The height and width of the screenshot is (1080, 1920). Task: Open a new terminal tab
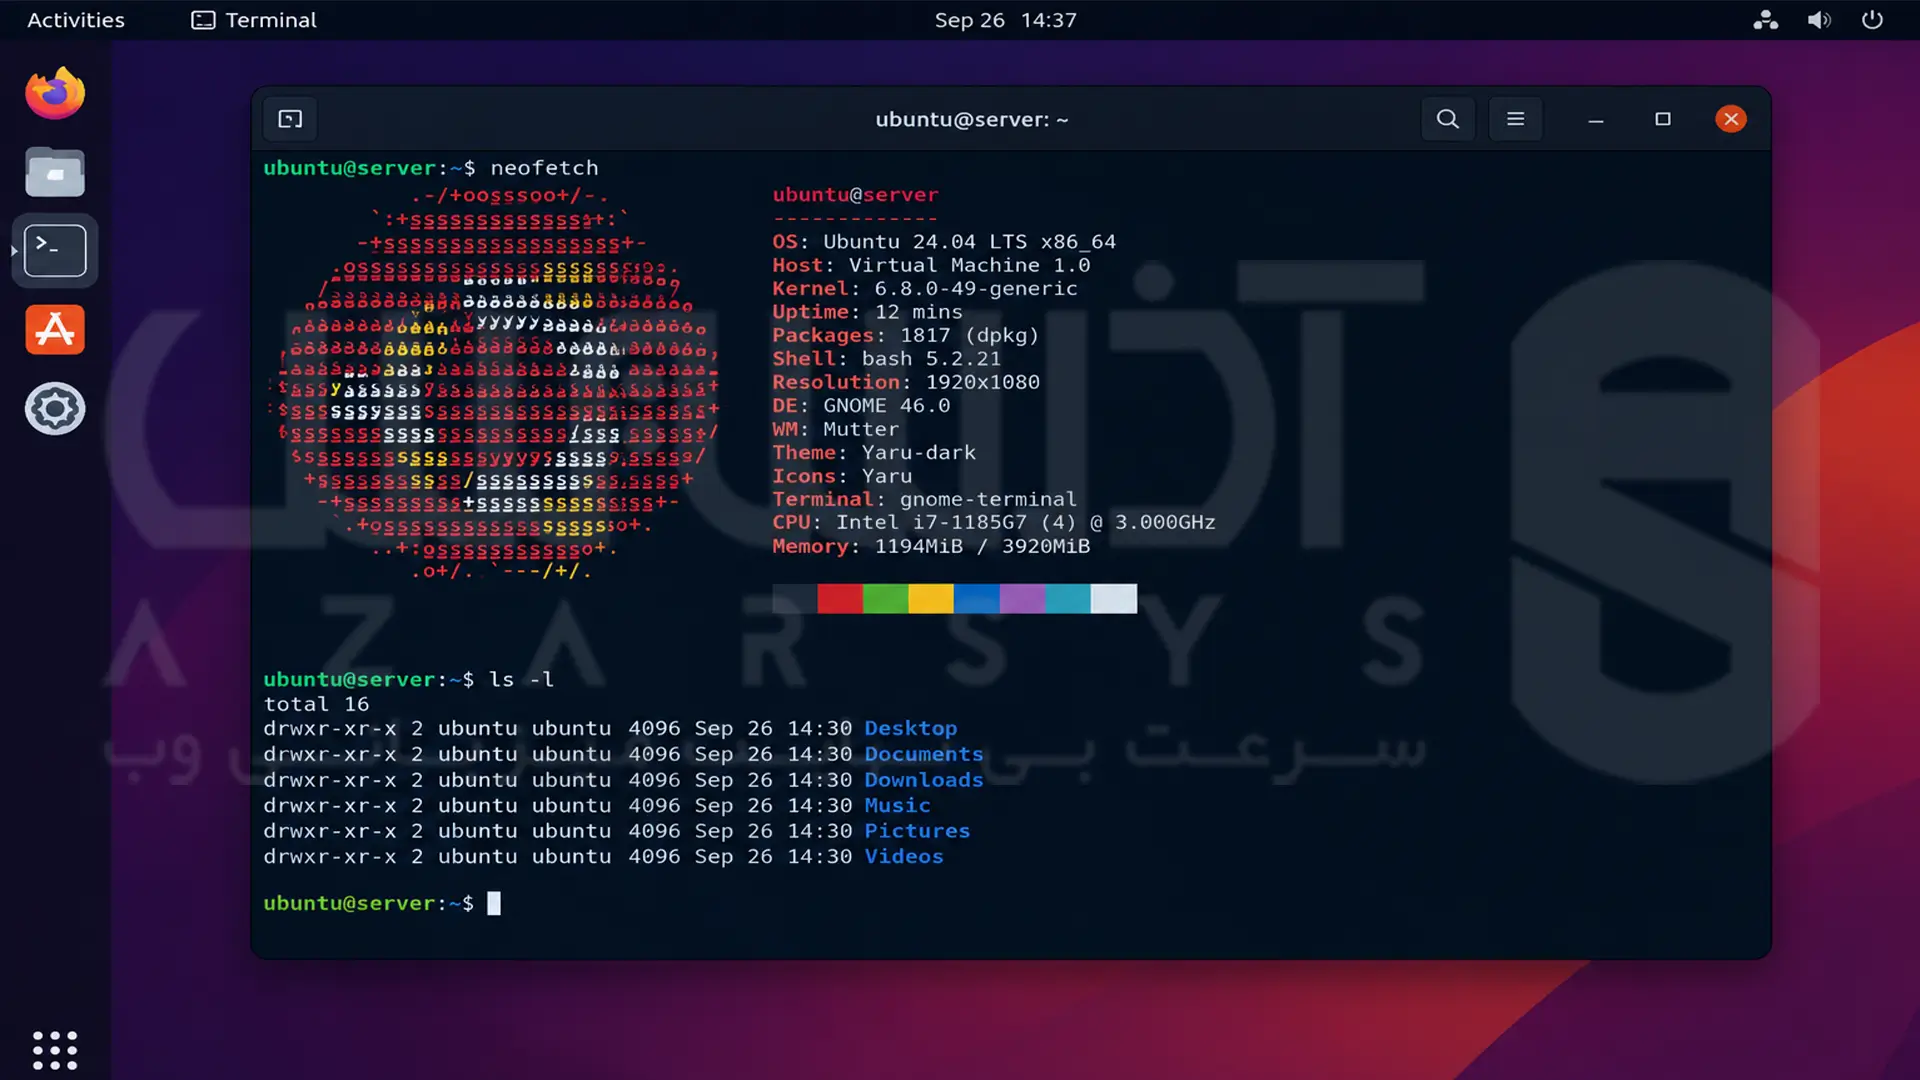[290, 119]
